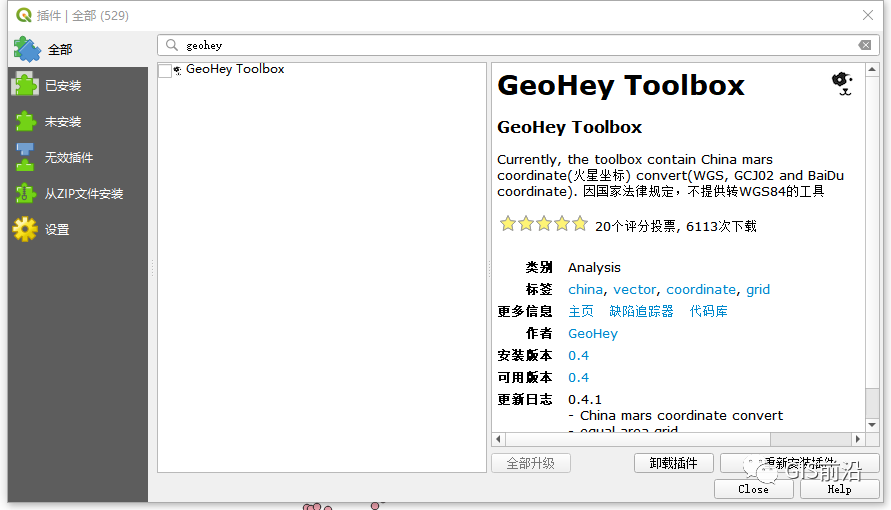This screenshot has height=510, width=891.
Task: Click the Analysis category value
Action: (x=594, y=267)
